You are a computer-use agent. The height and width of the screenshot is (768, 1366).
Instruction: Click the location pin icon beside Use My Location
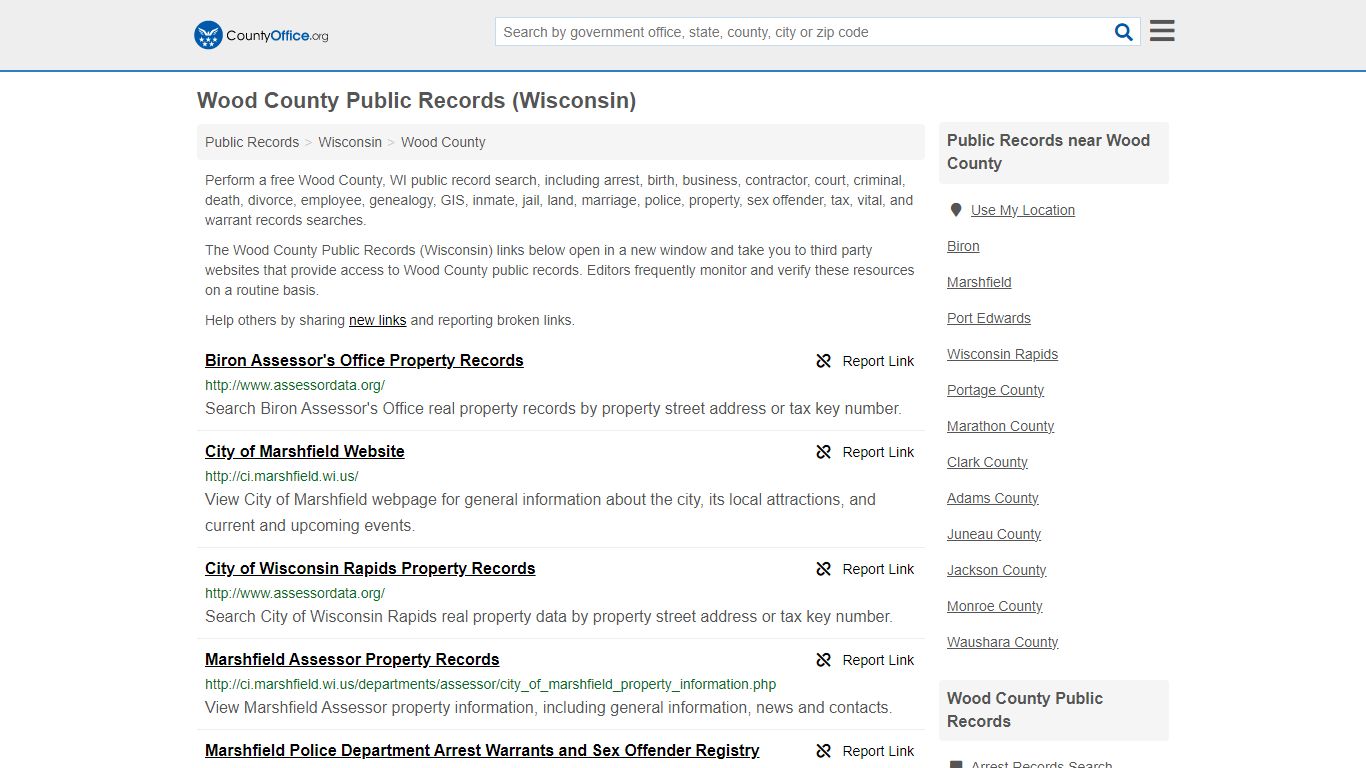tap(956, 210)
